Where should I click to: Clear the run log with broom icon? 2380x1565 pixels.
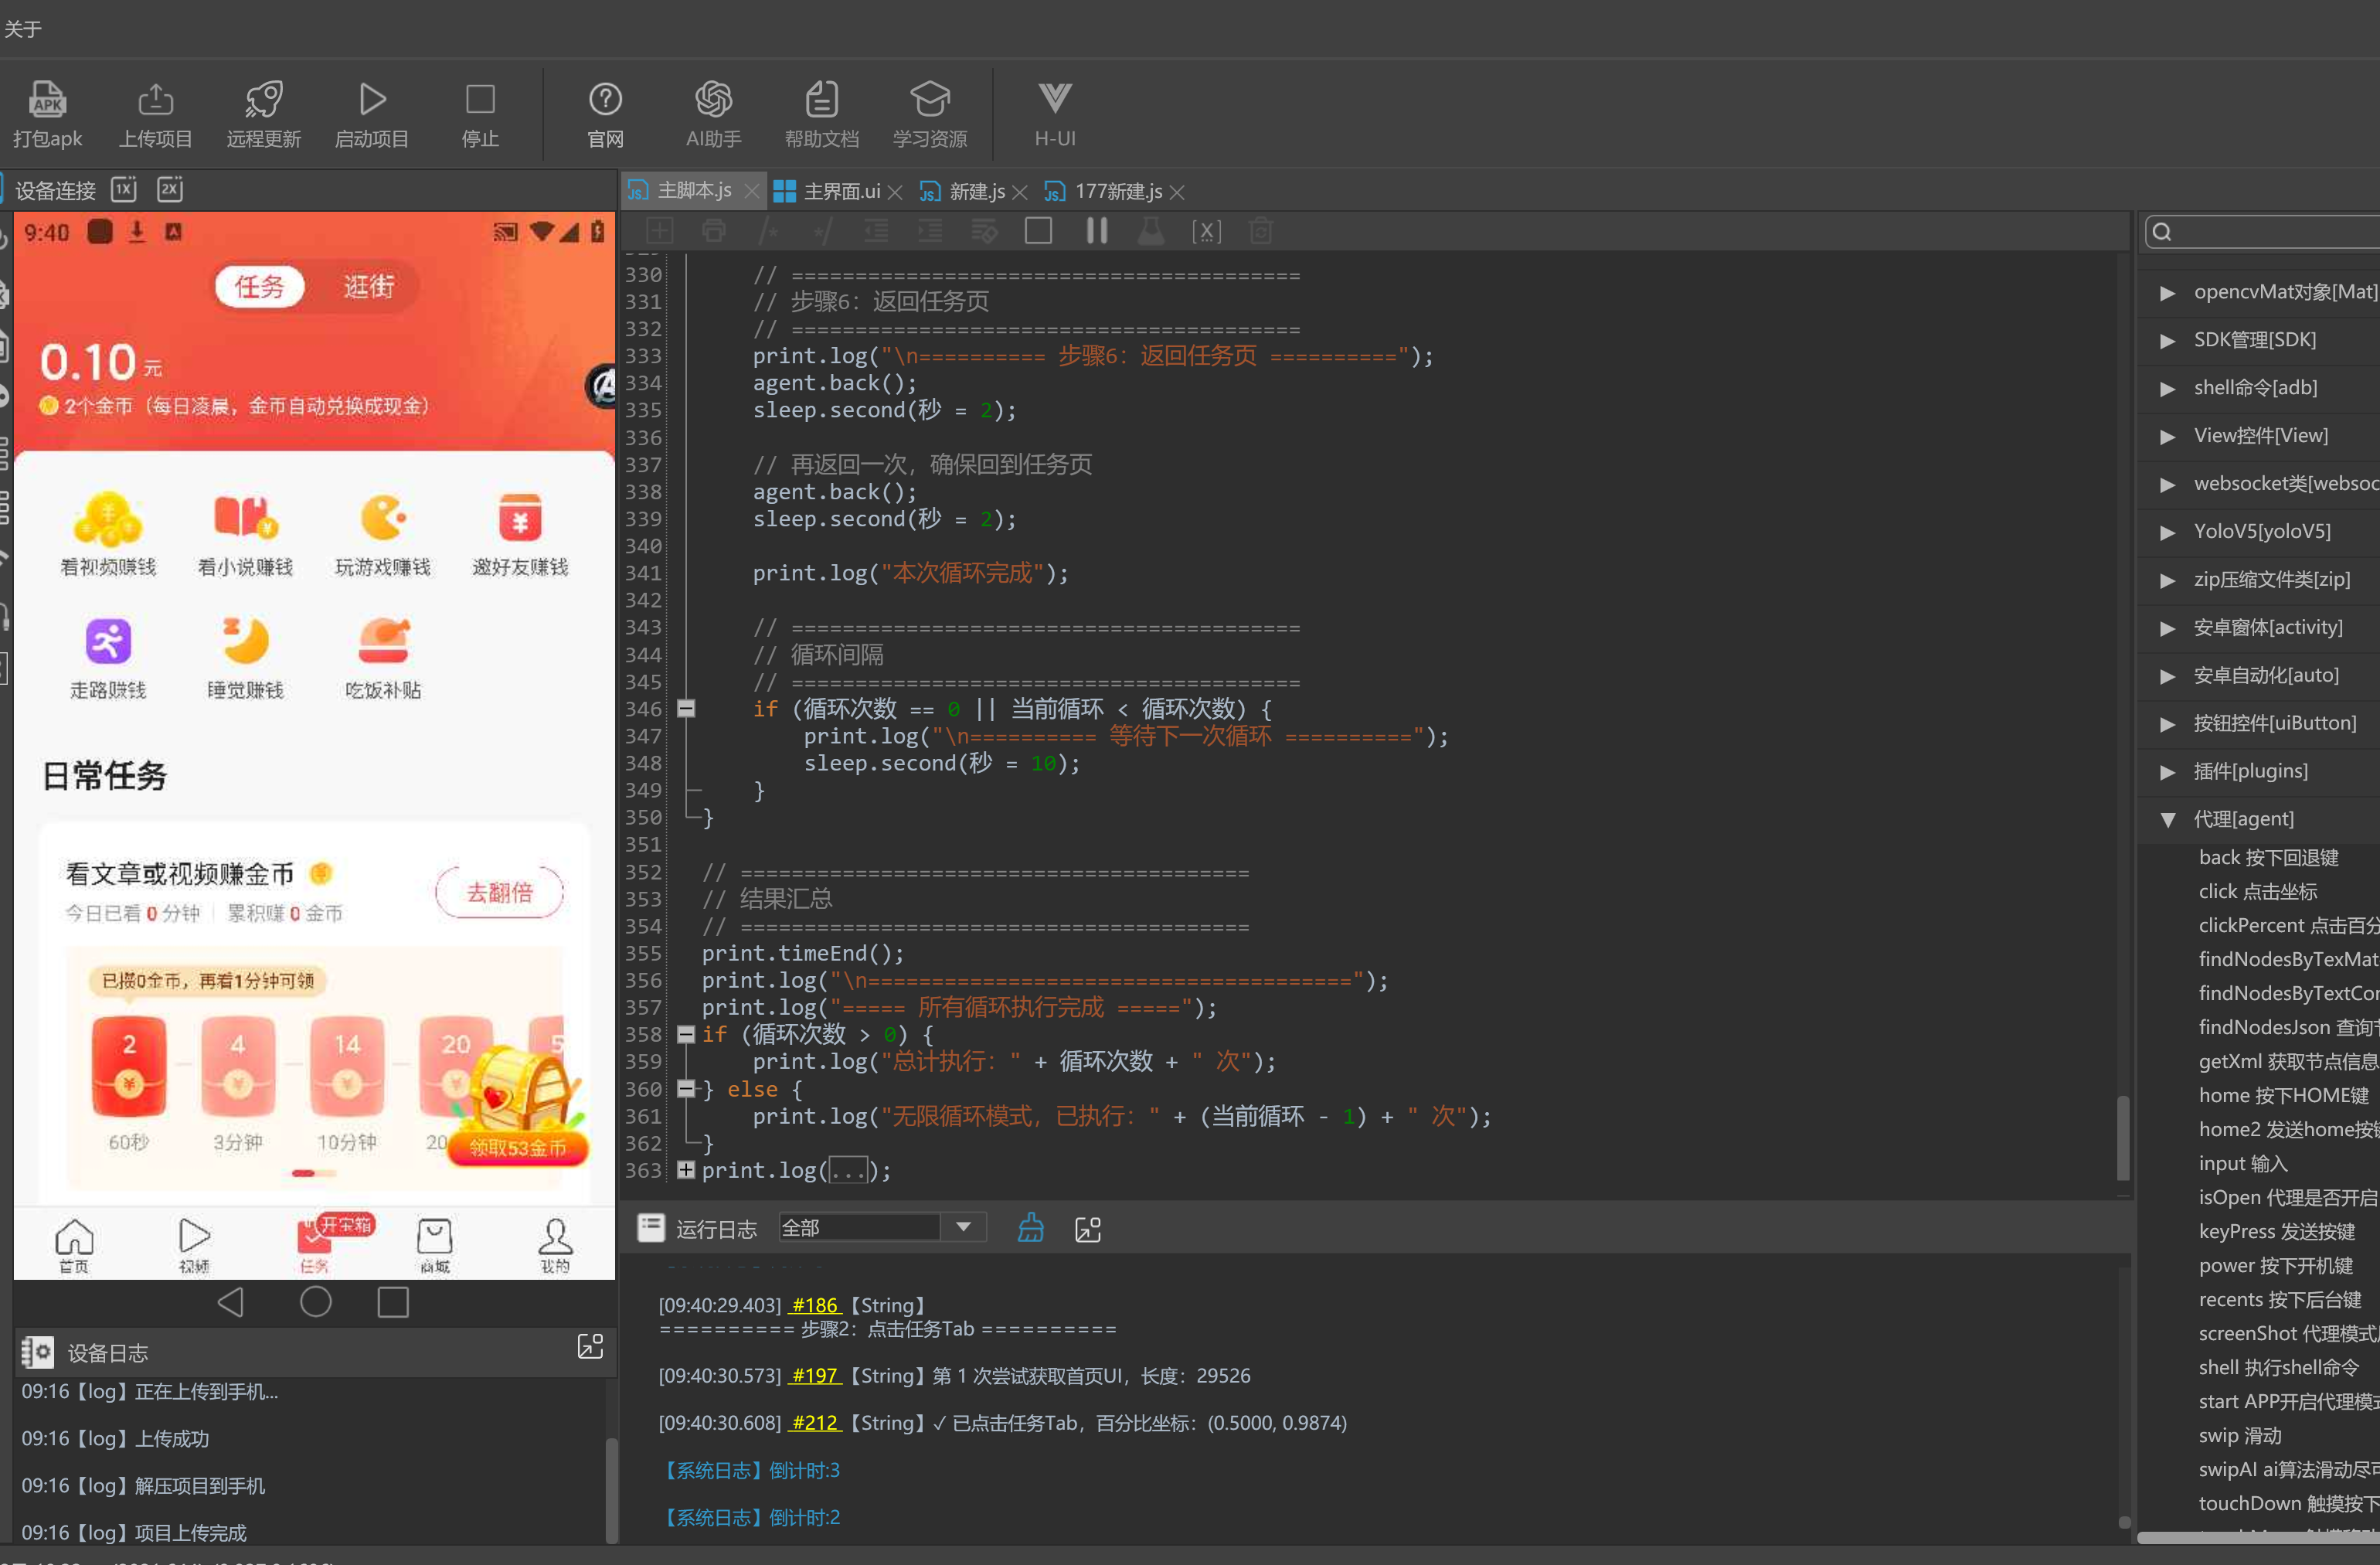(1031, 1228)
